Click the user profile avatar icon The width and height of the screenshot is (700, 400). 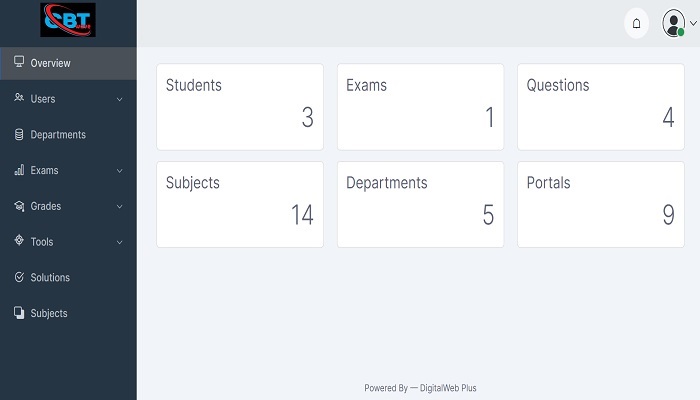click(x=674, y=23)
